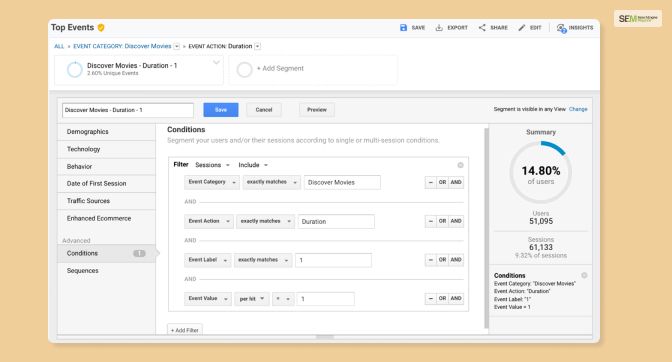Viewport: 672px width, 362px height.
Task: Click OR in the Event Value row
Action: 442,298
